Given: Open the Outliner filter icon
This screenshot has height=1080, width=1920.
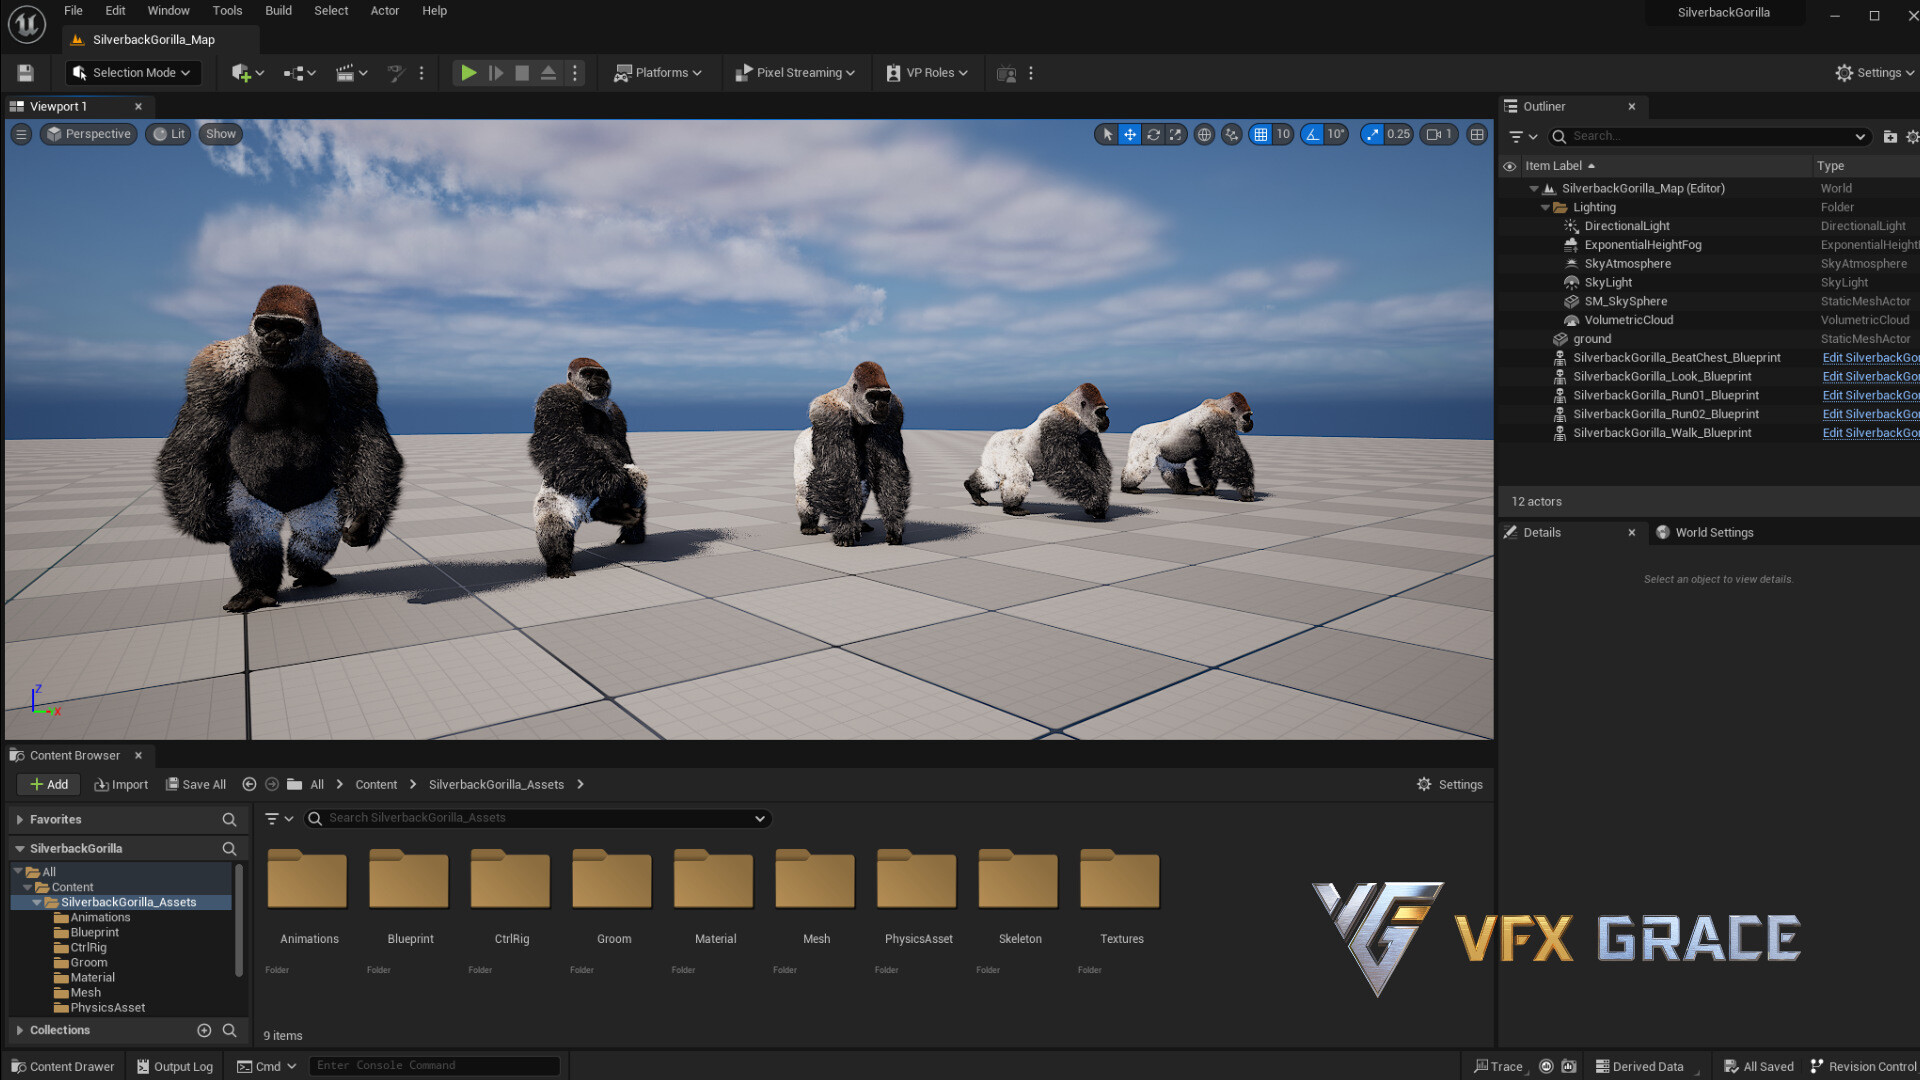Looking at the screenshot, I should coord(1518,136).
